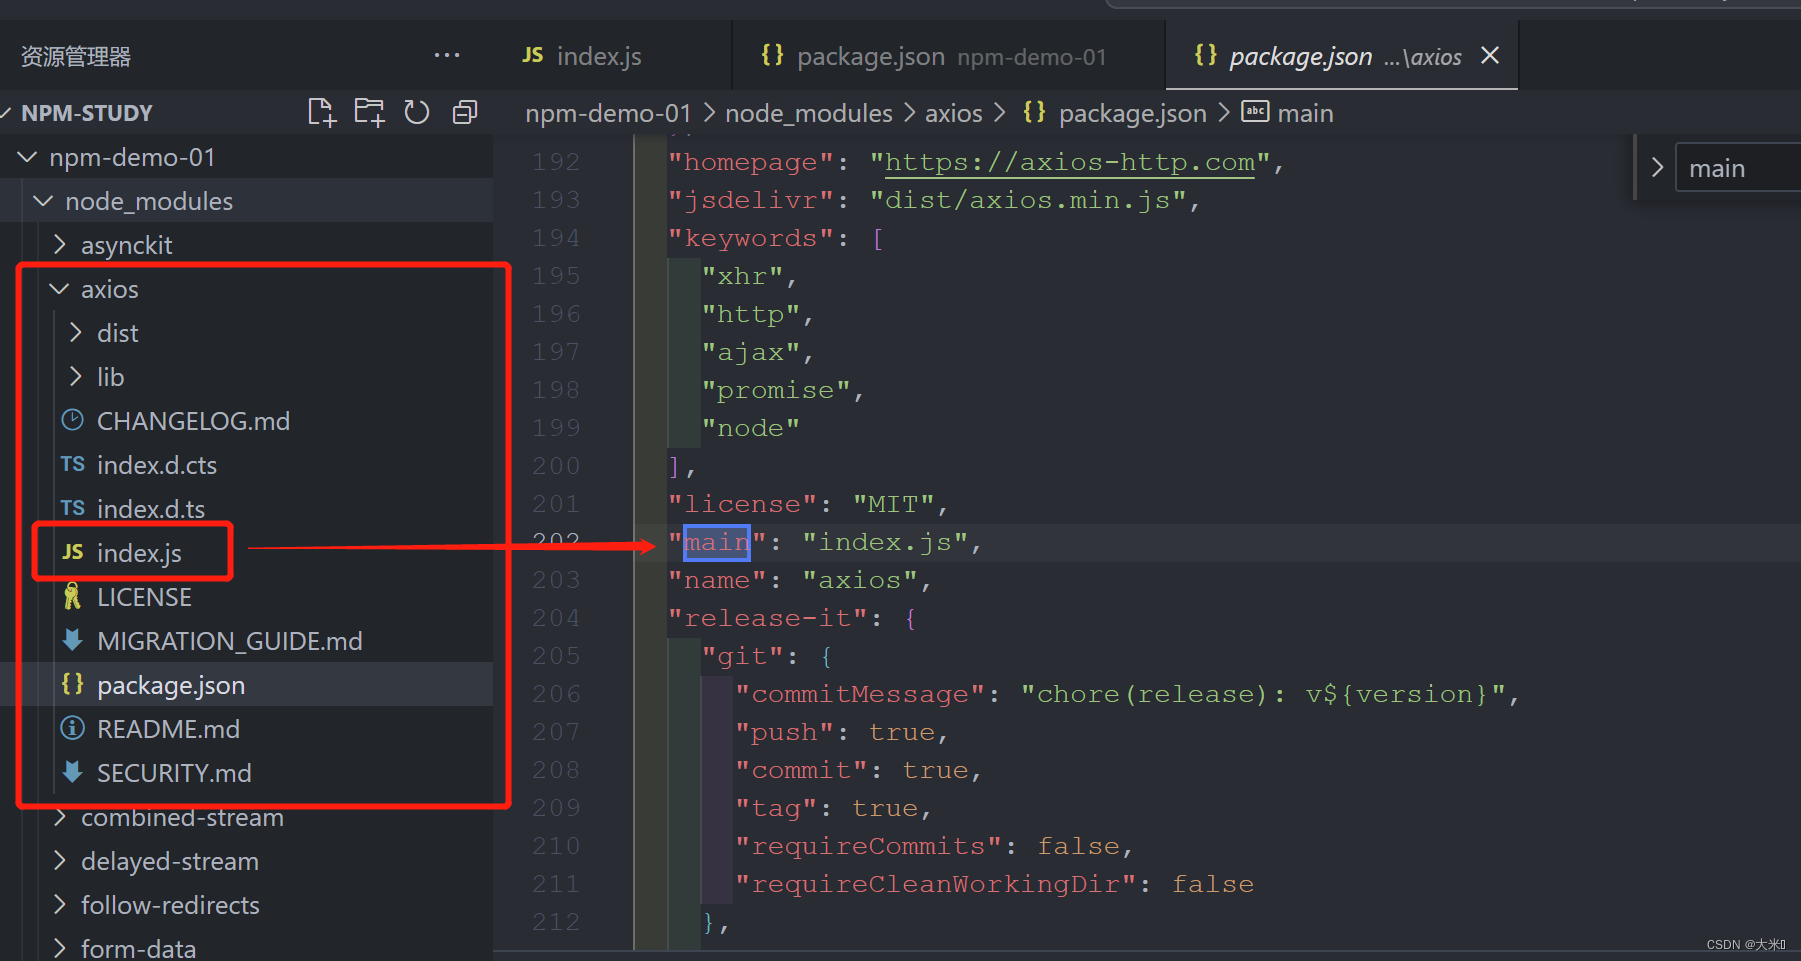Open index.d.ts in the file tree
The image size is (1801, 961).
click(x=151, y=509)
